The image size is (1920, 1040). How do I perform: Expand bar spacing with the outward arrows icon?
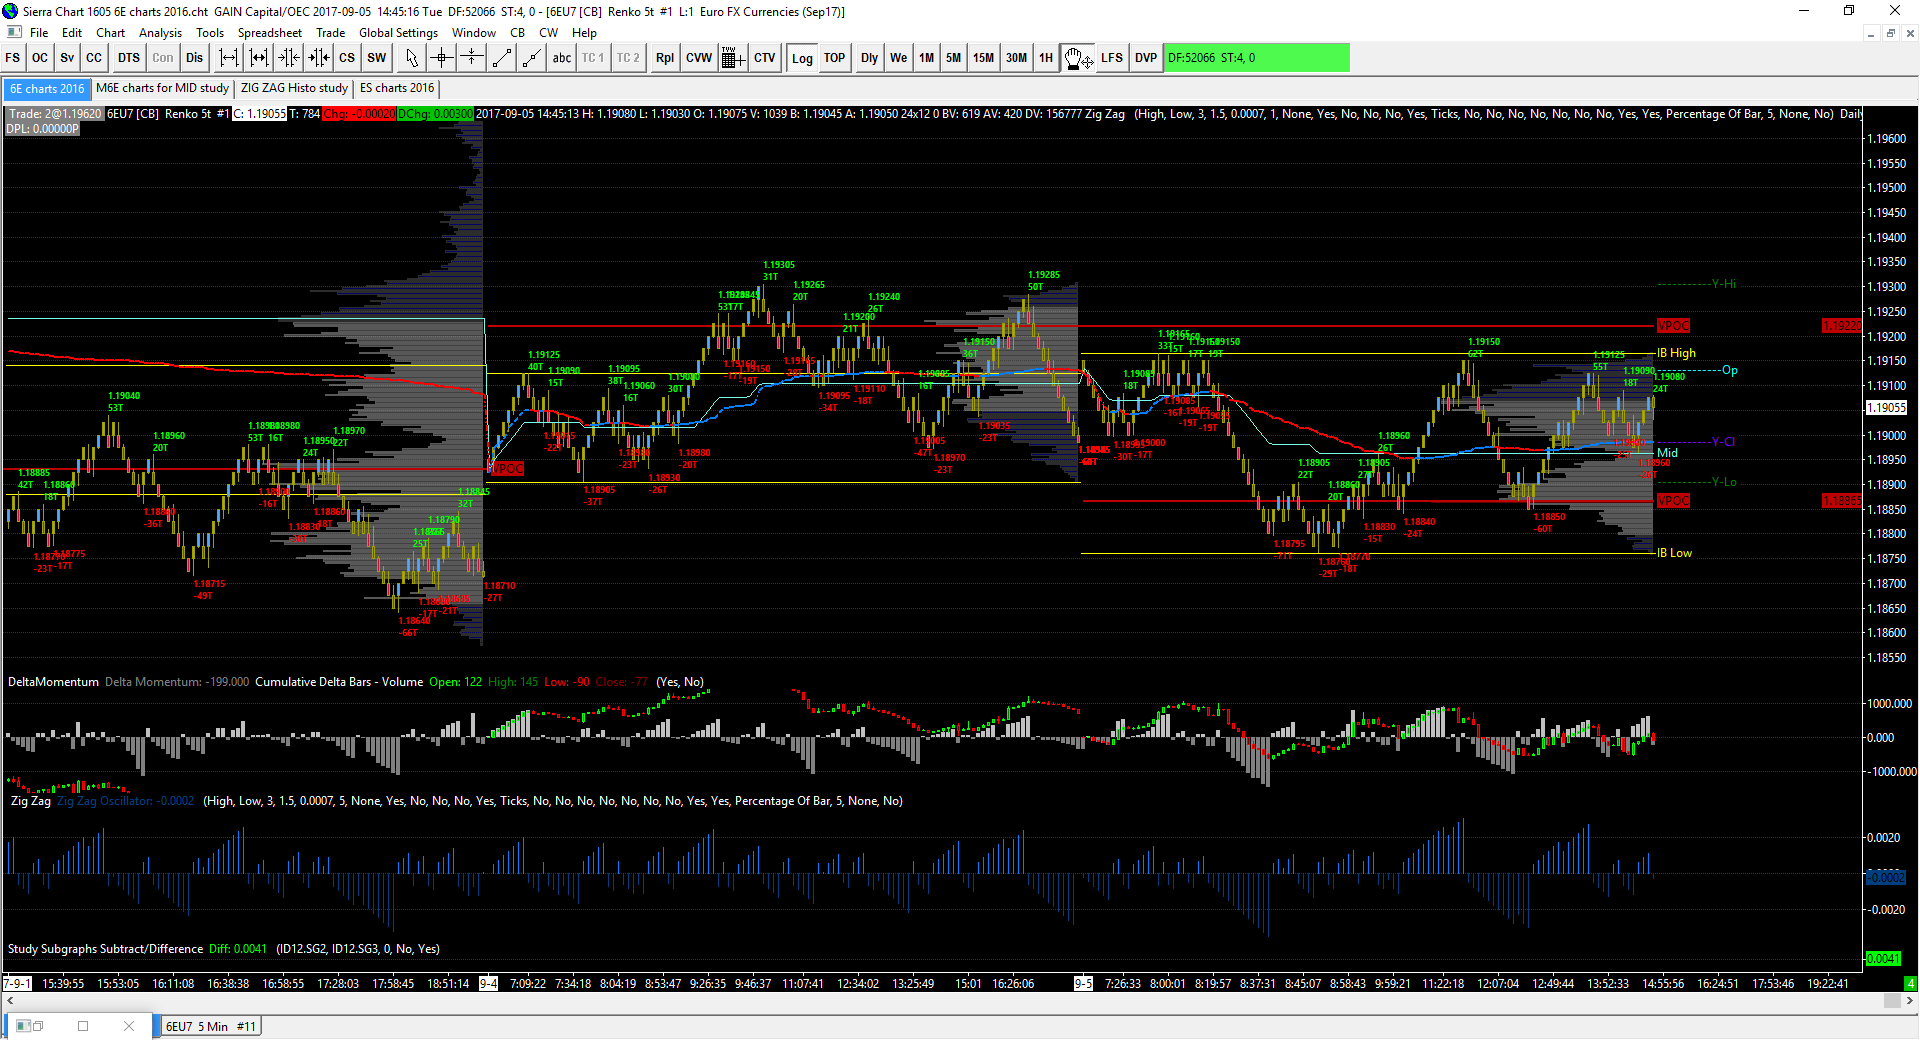[228, 58]
